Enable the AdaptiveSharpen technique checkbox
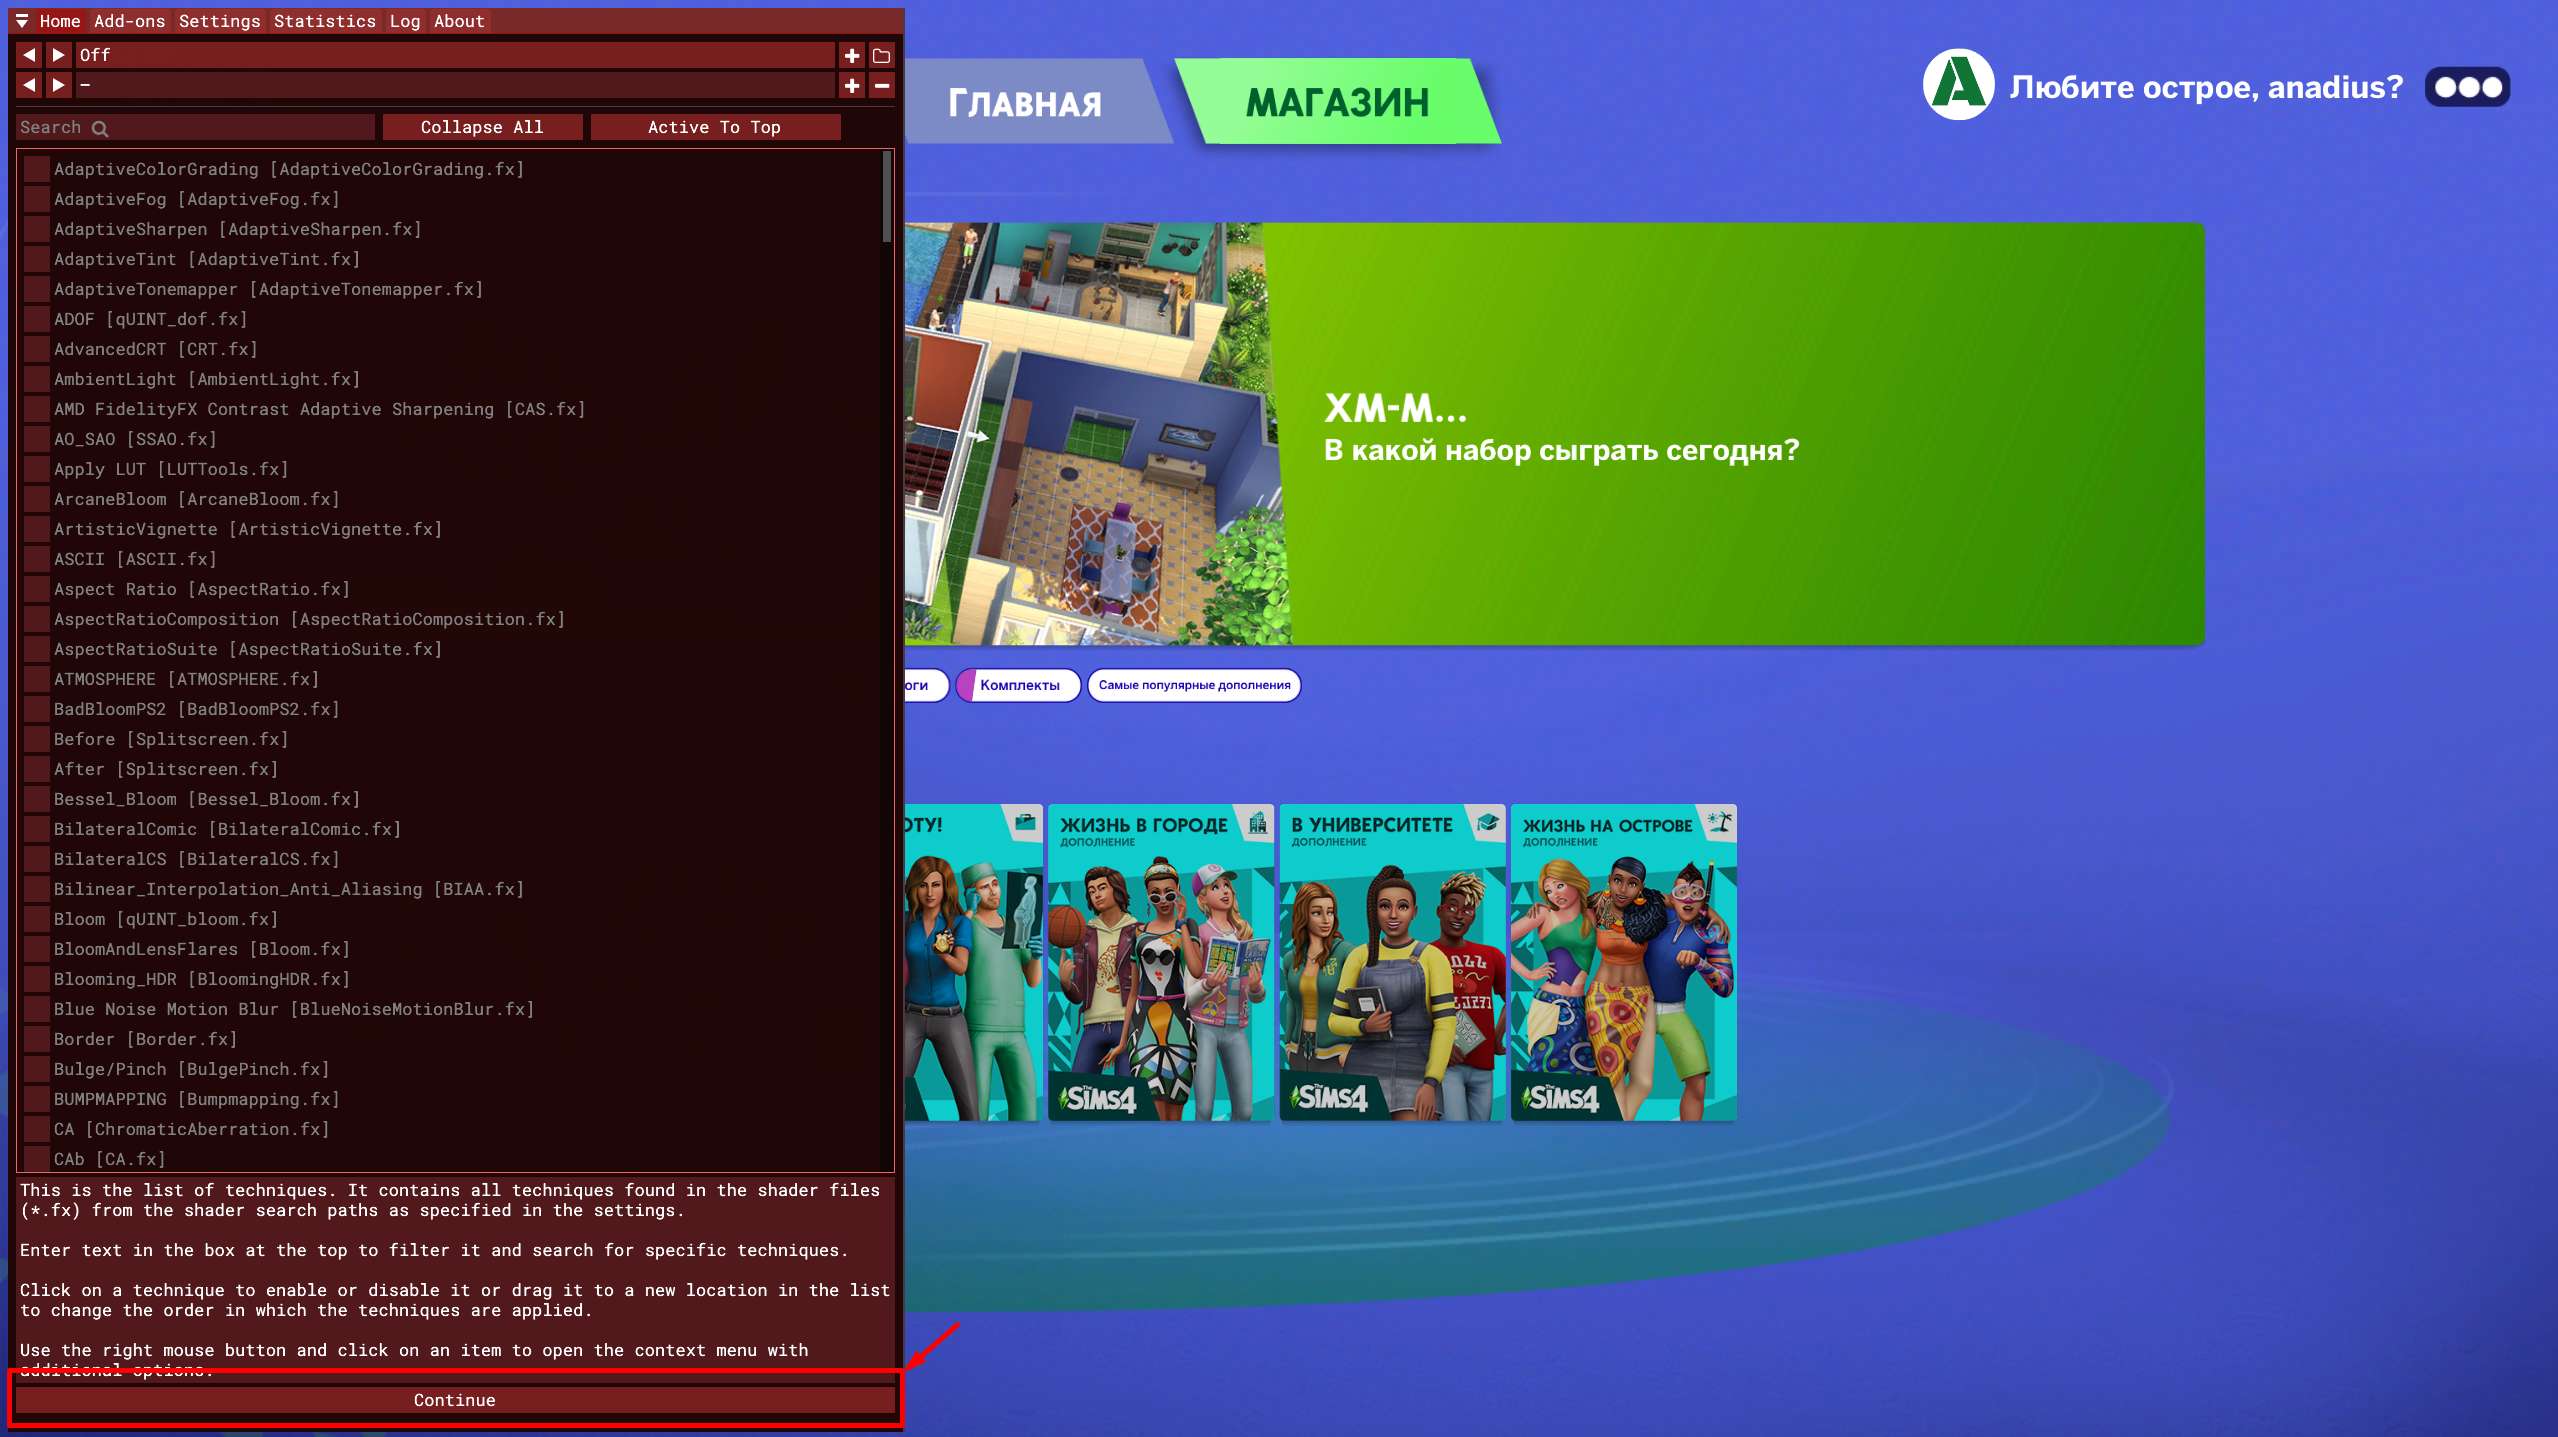The width and height of the screenshot is (2558, 1437). coord(37,229)
